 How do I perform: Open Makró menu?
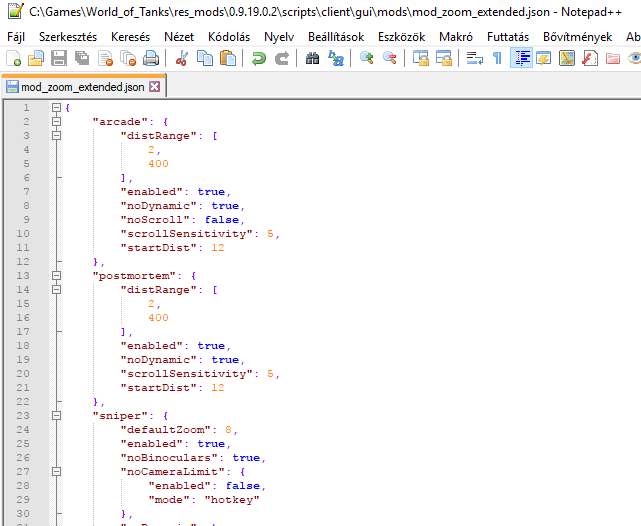pos(456,37)
